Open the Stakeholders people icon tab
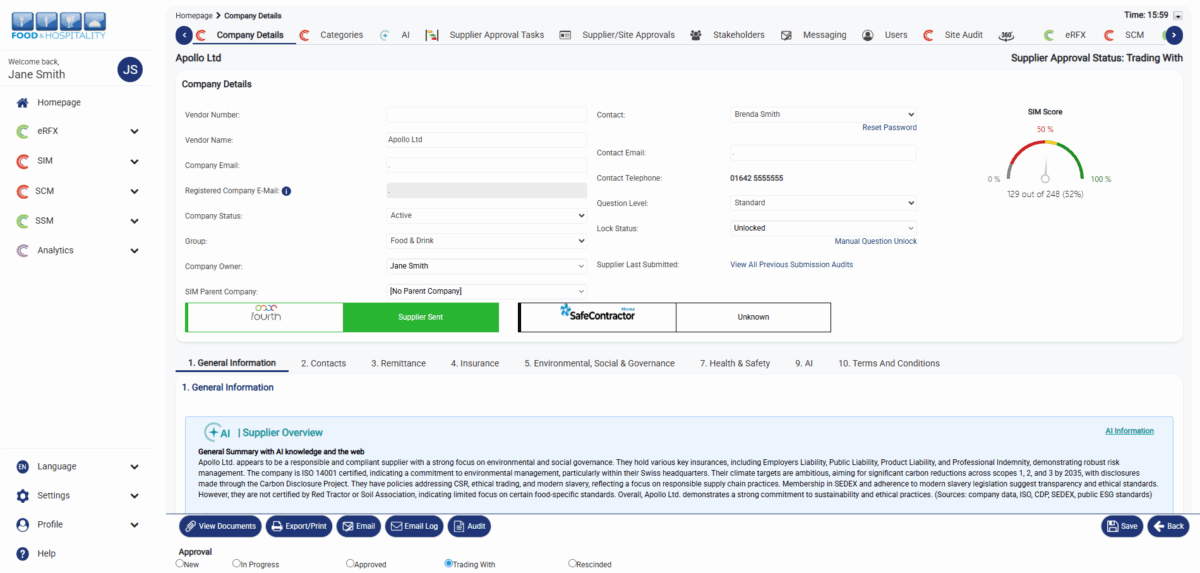The width and height of the screenshot is (1200, 573). pyautogui.click(x=696, y=35)
